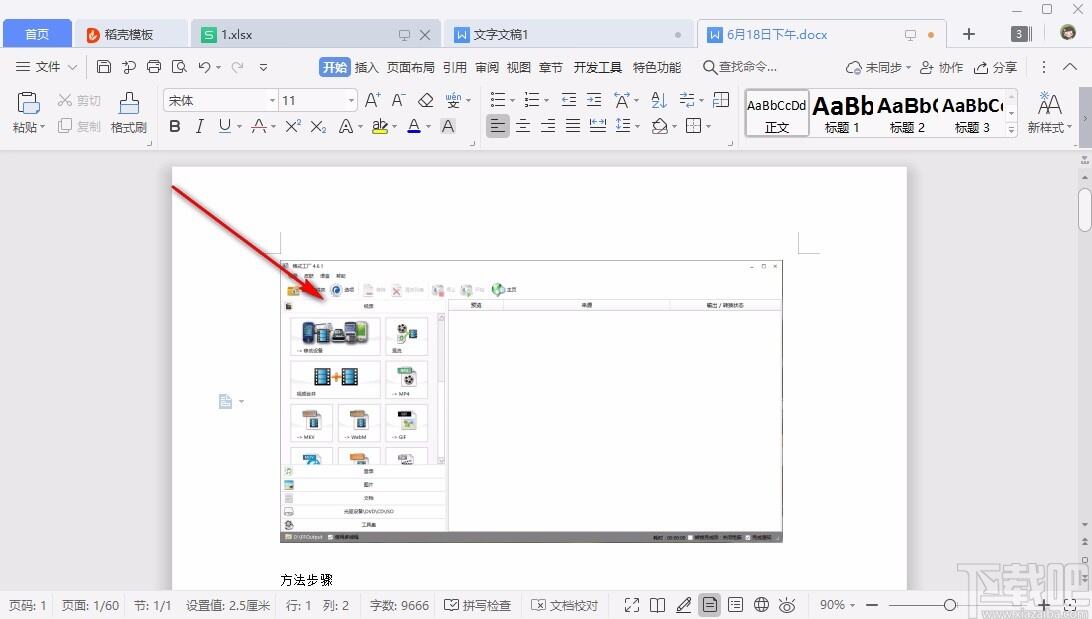Click the Format Painter (格式刷) icon
This screenshot has width=1092, height=619.
tap(129, 112)
